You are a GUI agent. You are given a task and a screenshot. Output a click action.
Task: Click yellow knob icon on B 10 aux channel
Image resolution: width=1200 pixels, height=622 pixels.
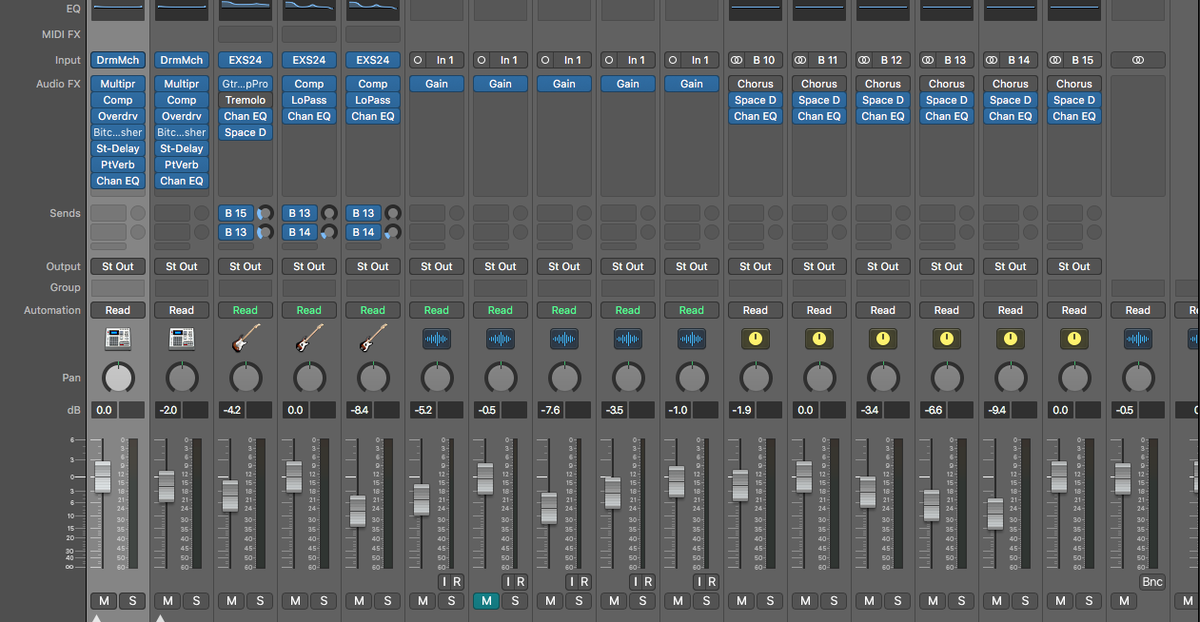tap(755, 339)
